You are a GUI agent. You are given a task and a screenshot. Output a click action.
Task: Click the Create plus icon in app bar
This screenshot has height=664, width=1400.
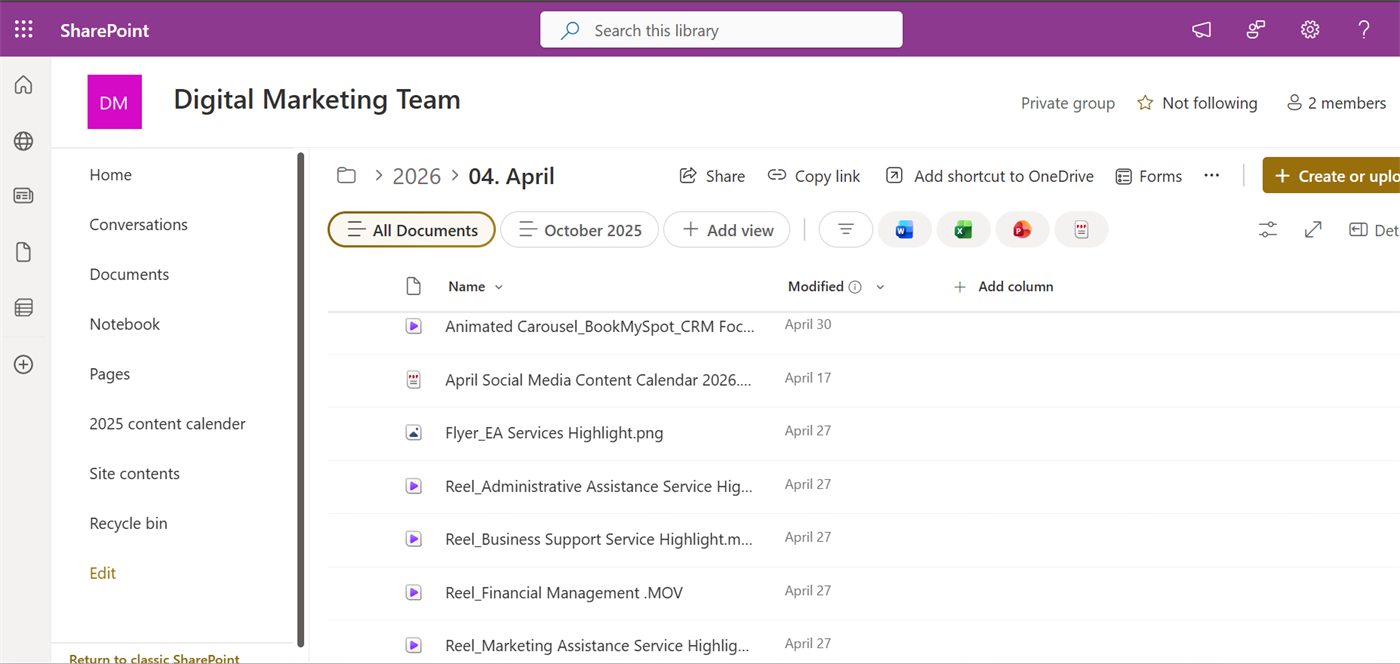[24, 364]
